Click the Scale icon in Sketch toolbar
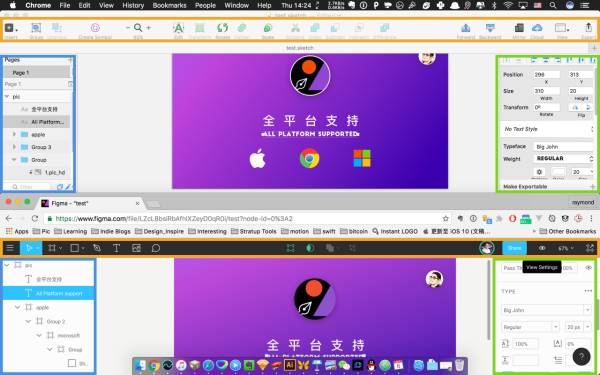Screen dimensions: 600x375 pos(267,28)
